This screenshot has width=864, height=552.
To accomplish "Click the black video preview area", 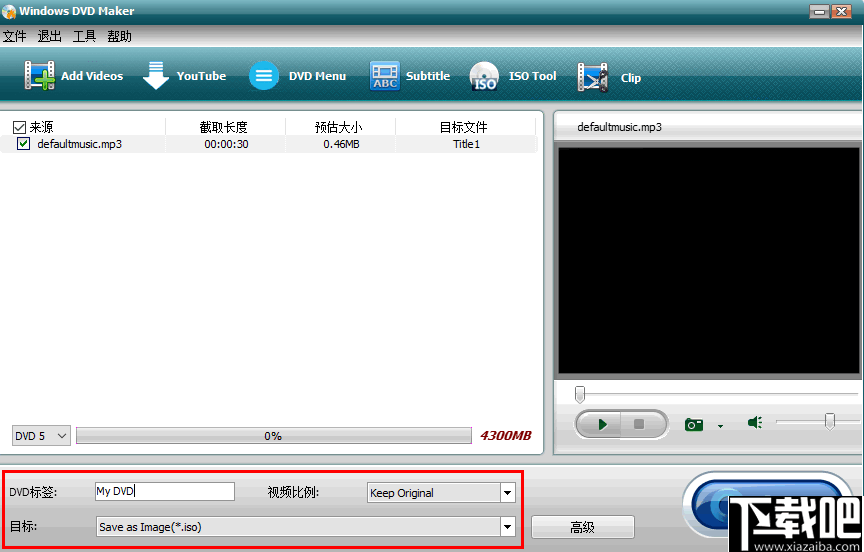I will pyautogui.click(x=709, y=261).
